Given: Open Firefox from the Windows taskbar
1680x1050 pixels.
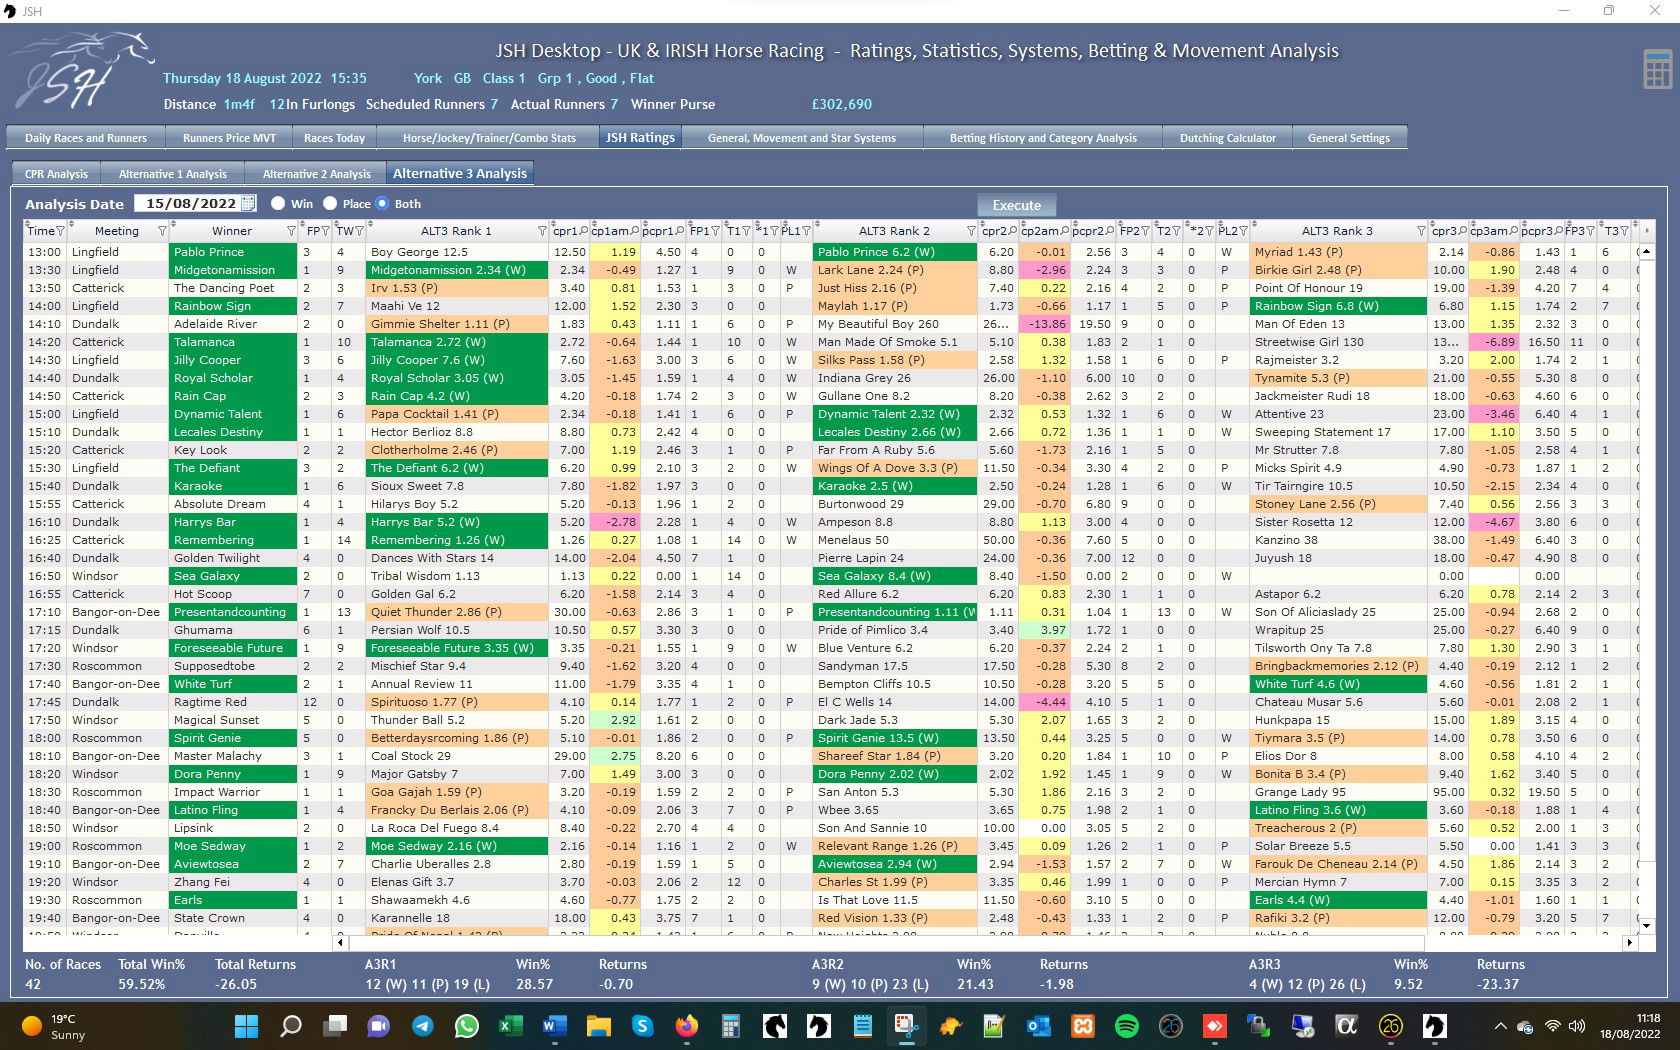Looking at the screenshot, I should coord(686,1026).
